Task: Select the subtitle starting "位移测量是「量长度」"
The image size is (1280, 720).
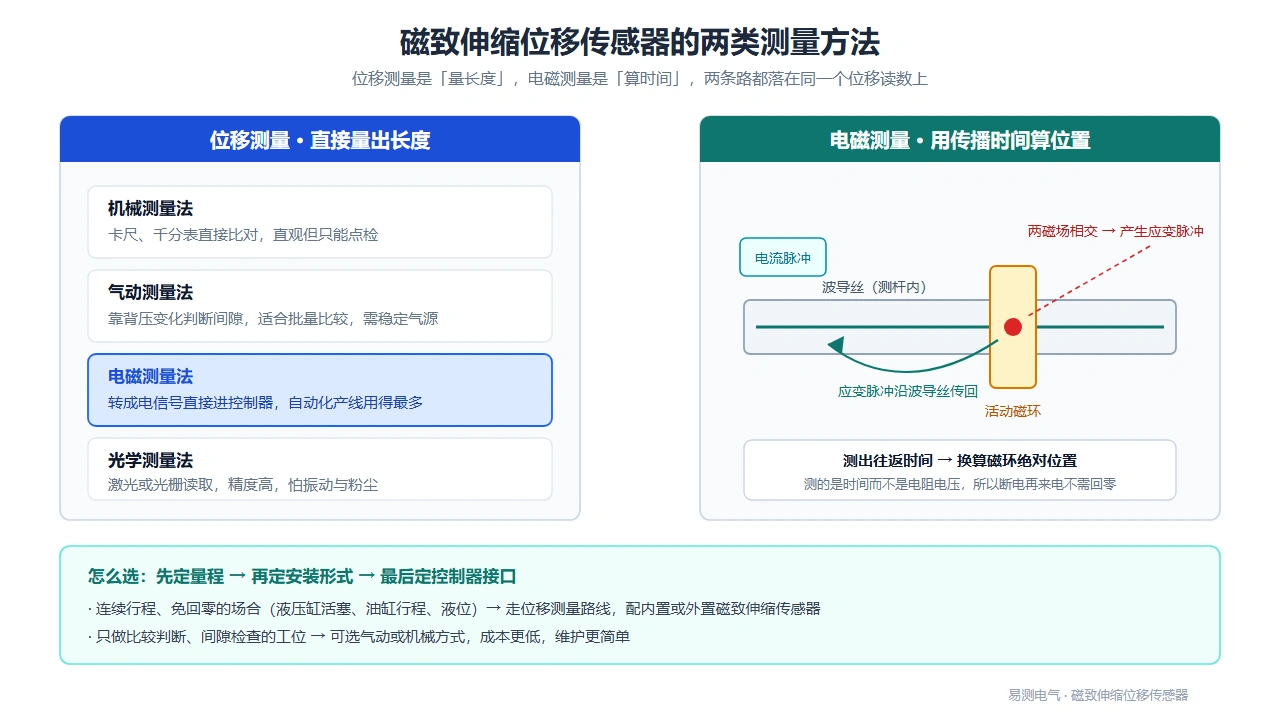Action: point(640,79)
